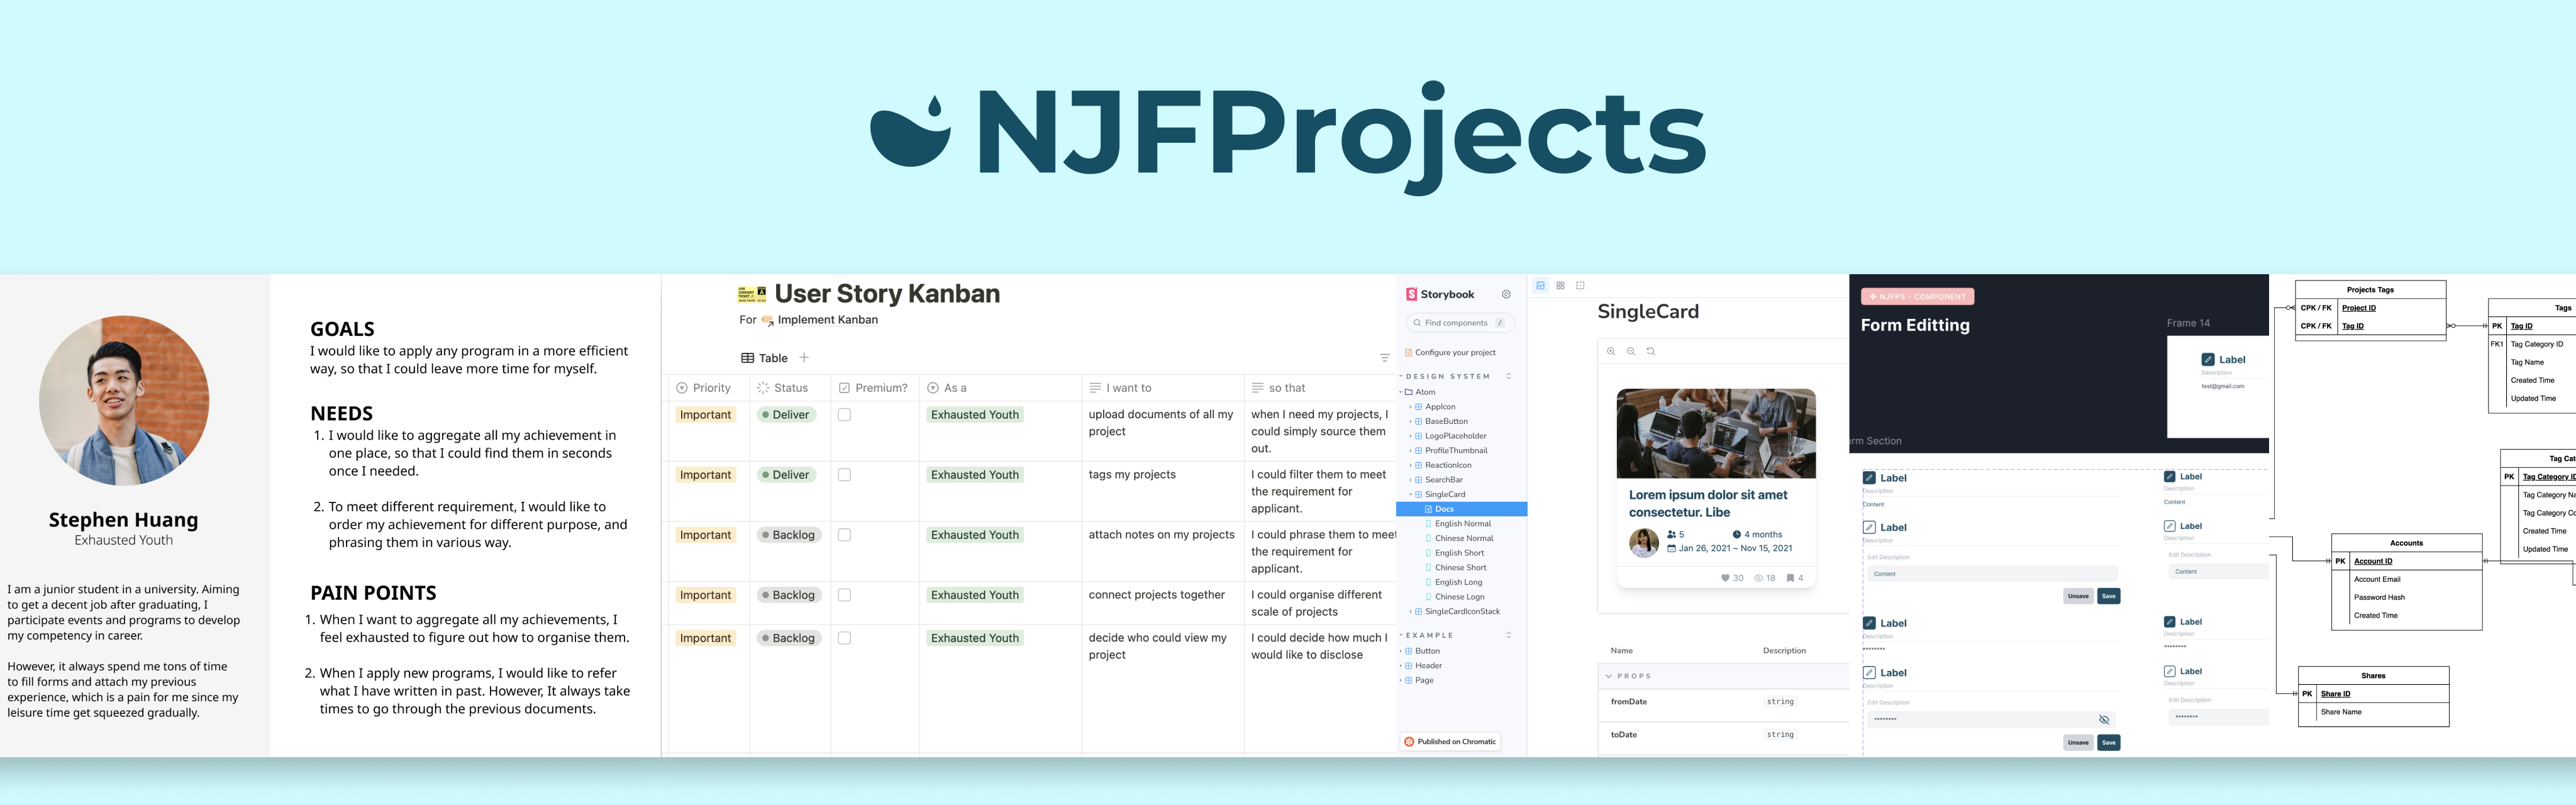2576x805 pixels.
Task: Click the Notion filter icon above table
Action: click(1384, 358)
